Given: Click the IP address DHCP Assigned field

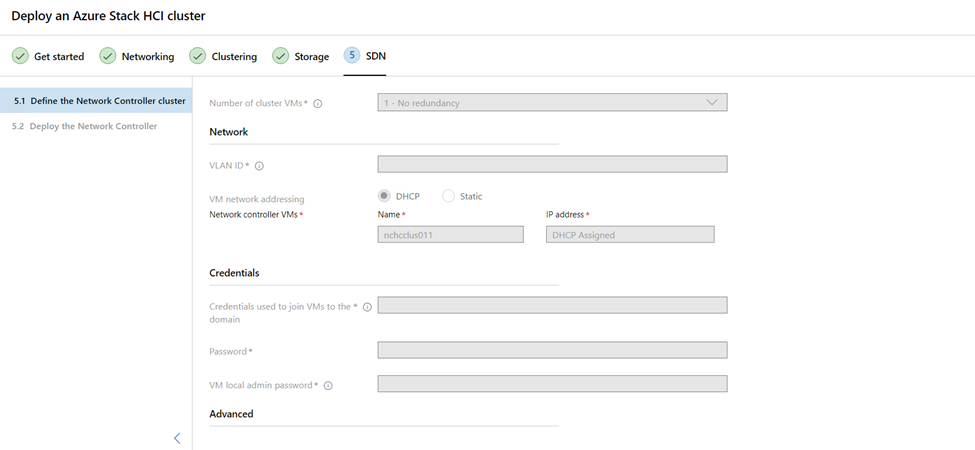Looking at the screenshot, I should pyautogui.click(x=630, y=234).
